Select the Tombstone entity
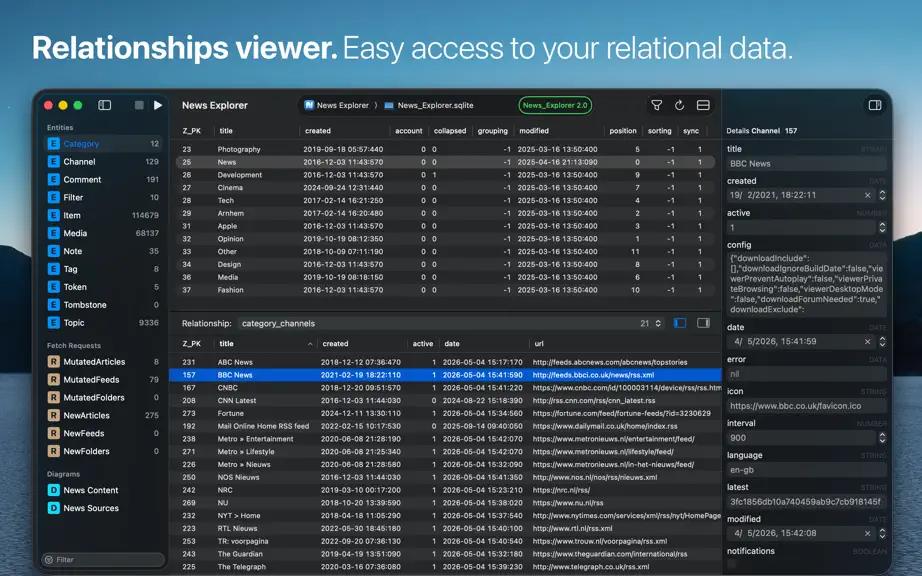 coord(103,305)
